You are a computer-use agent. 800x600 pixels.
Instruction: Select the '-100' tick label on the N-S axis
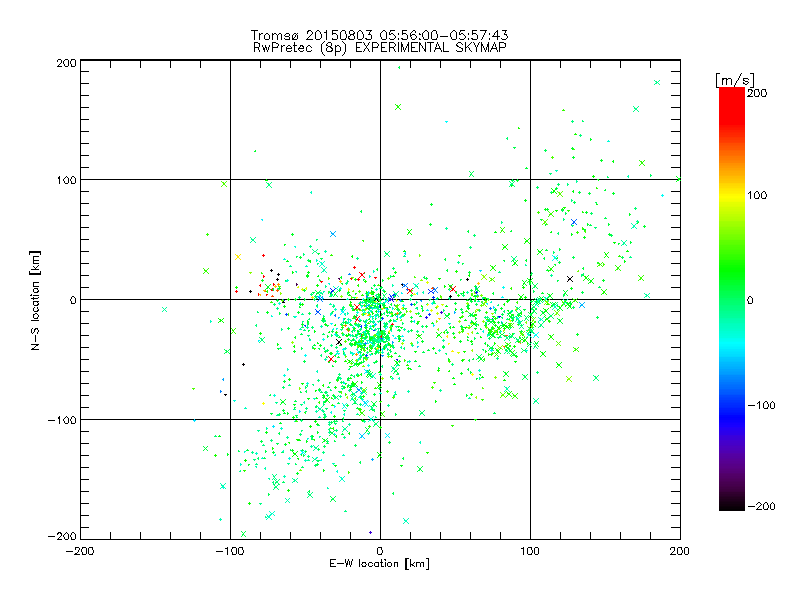tap(62, 420)
